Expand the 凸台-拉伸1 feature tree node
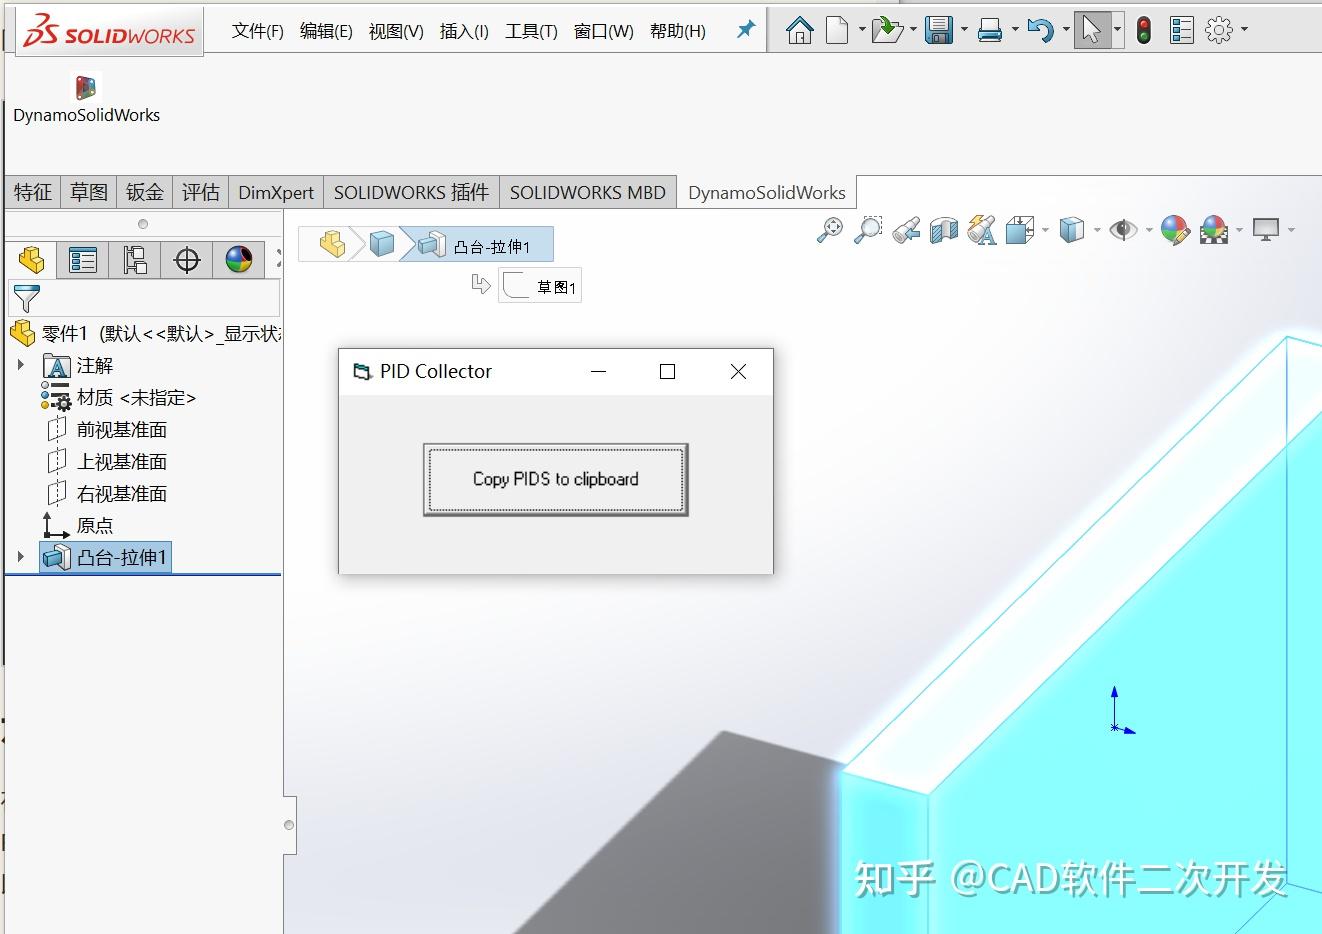 point(23,558)
